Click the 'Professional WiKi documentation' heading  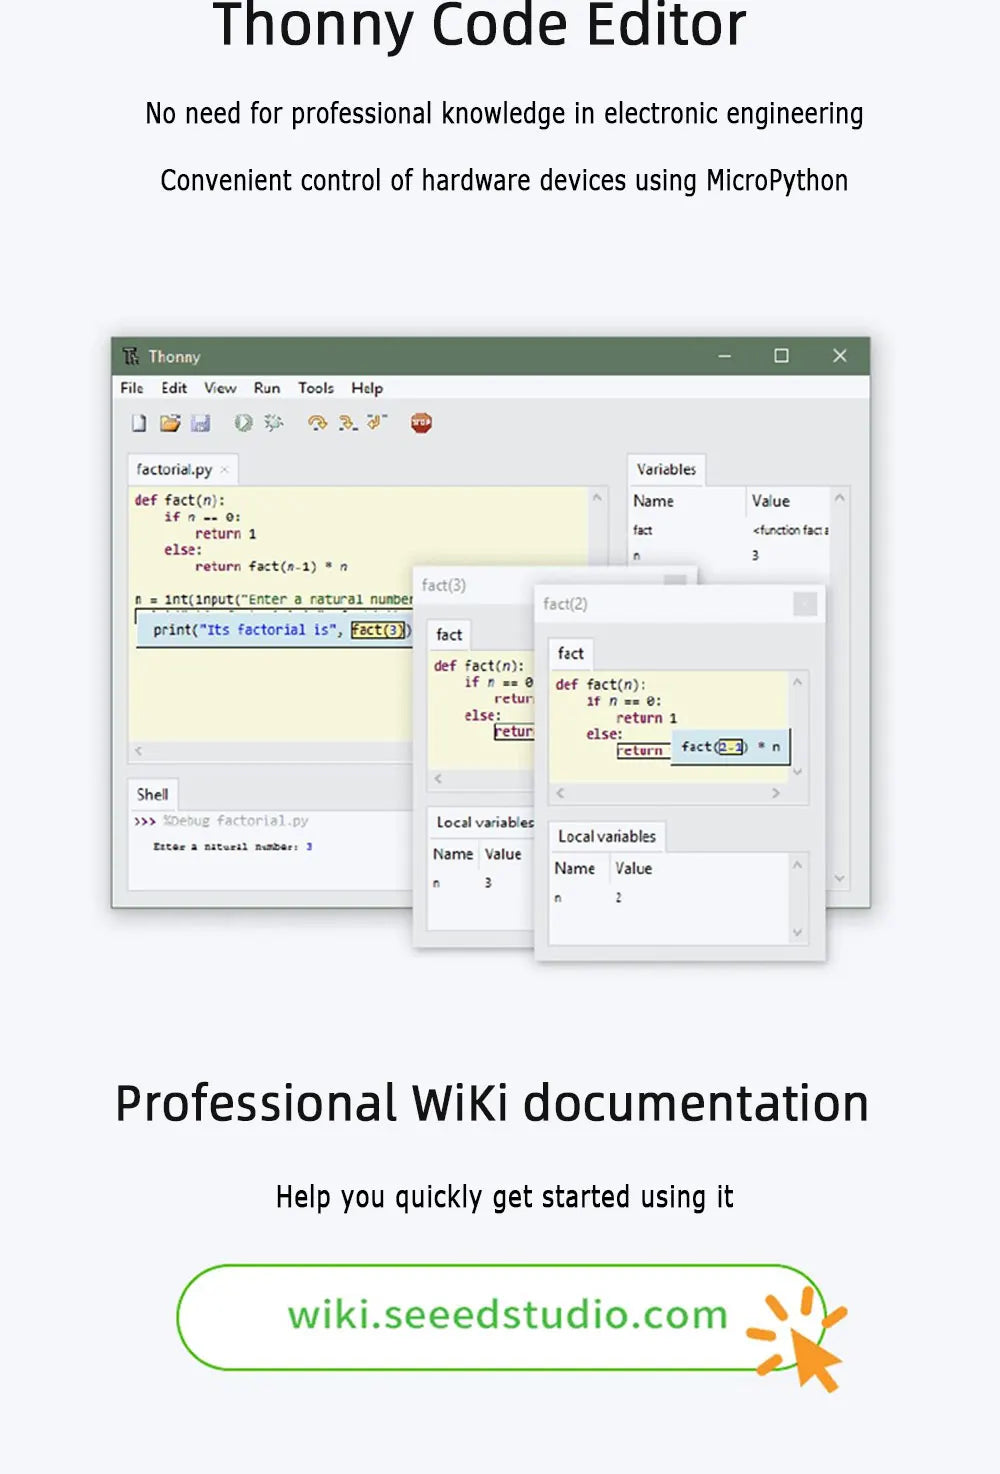coord(492,1104)
